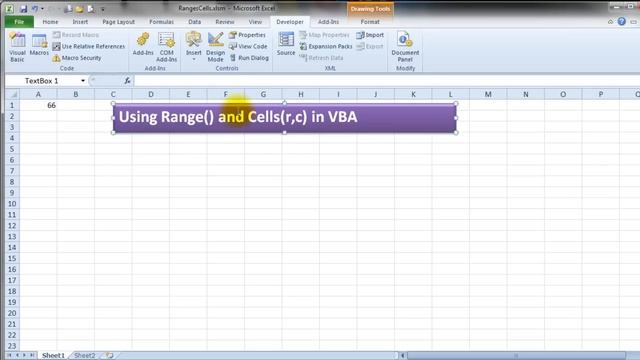640x360 pixels.
Task: Switch to the Insert ribbon tab
Action: [x=80, y=22]
